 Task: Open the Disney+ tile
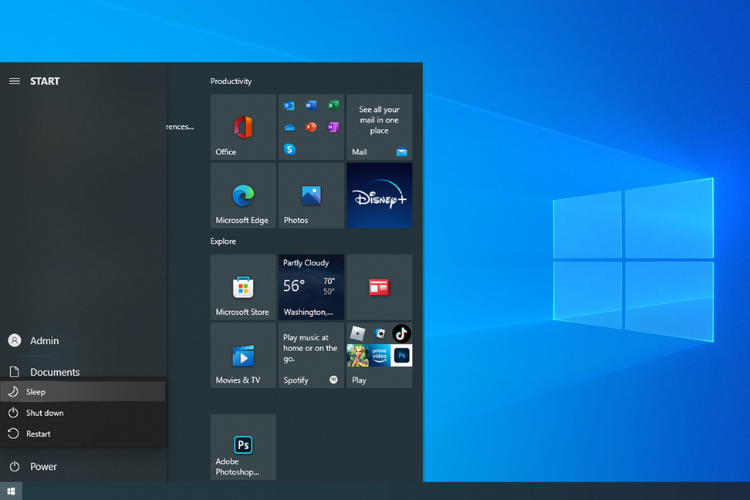click(379, 195)
